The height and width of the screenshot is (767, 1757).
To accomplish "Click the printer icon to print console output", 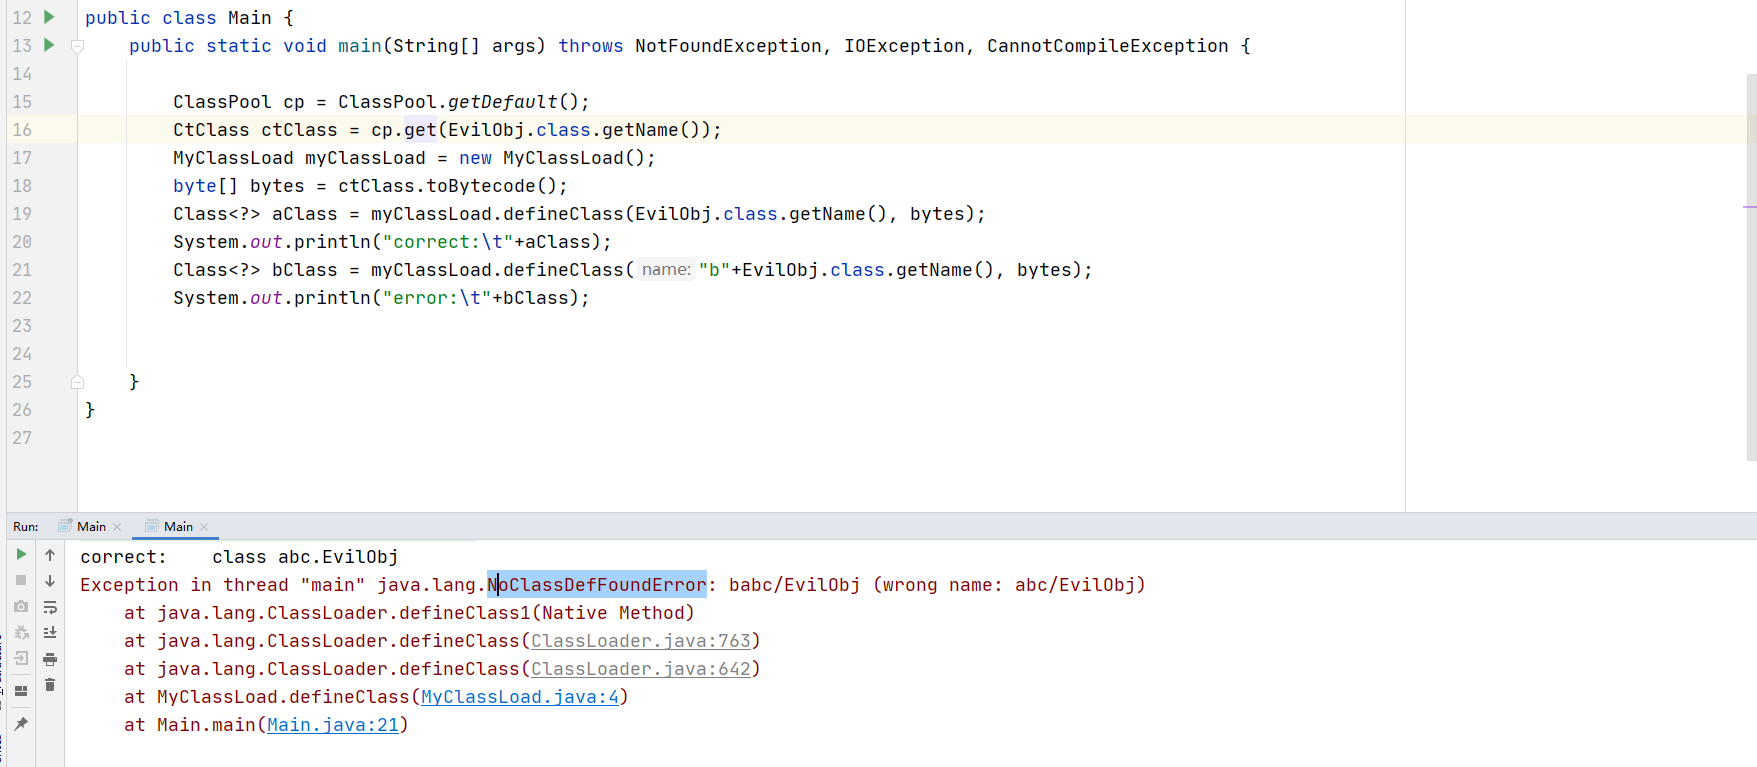I will click(x=50, y=659).
